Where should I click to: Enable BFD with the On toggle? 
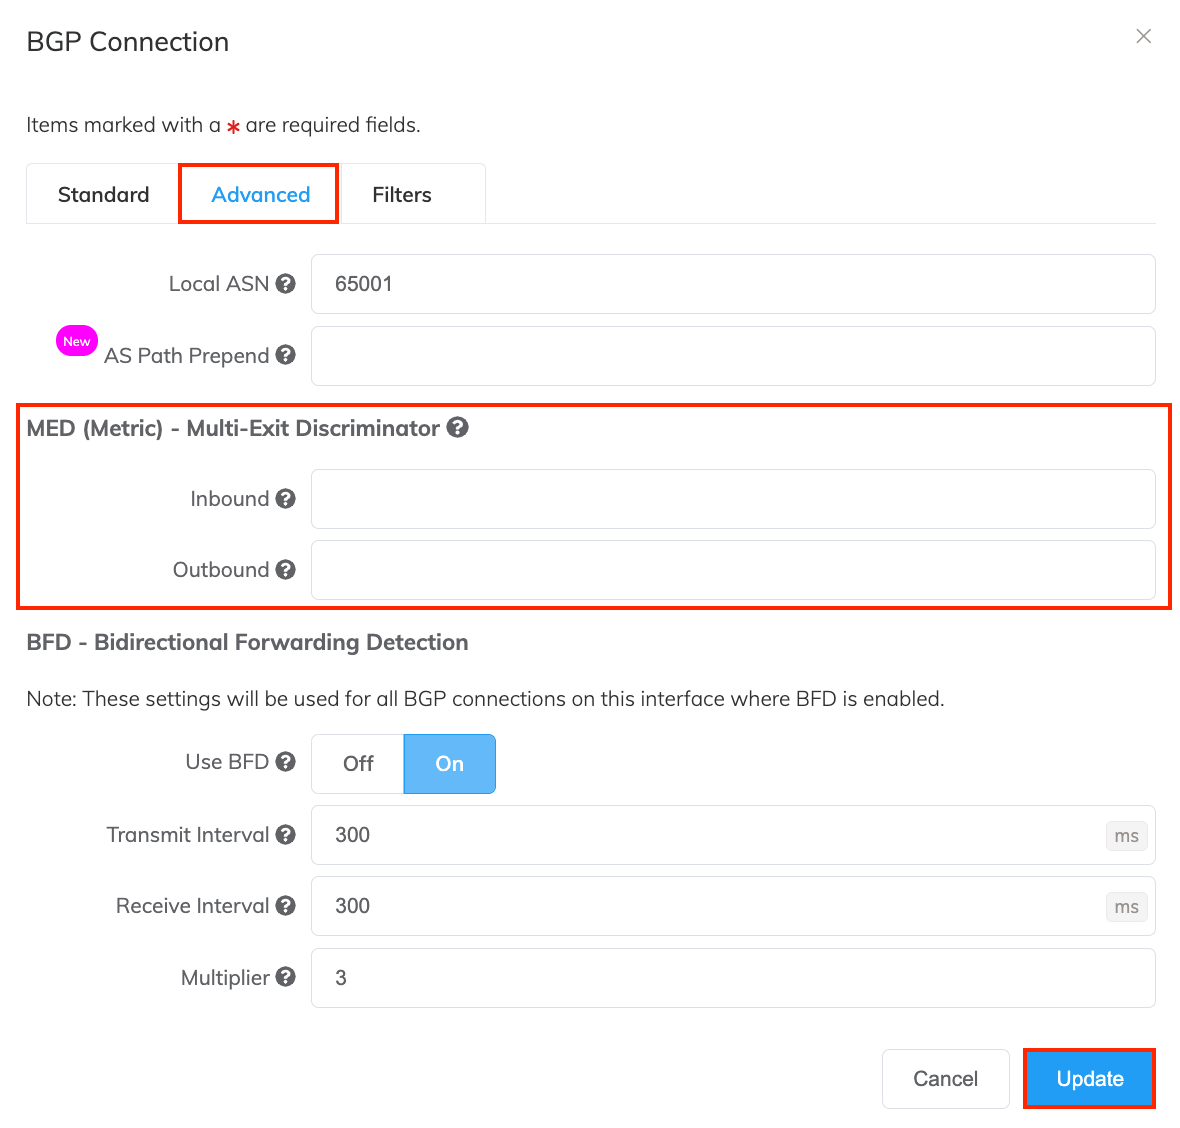[449, 764]
